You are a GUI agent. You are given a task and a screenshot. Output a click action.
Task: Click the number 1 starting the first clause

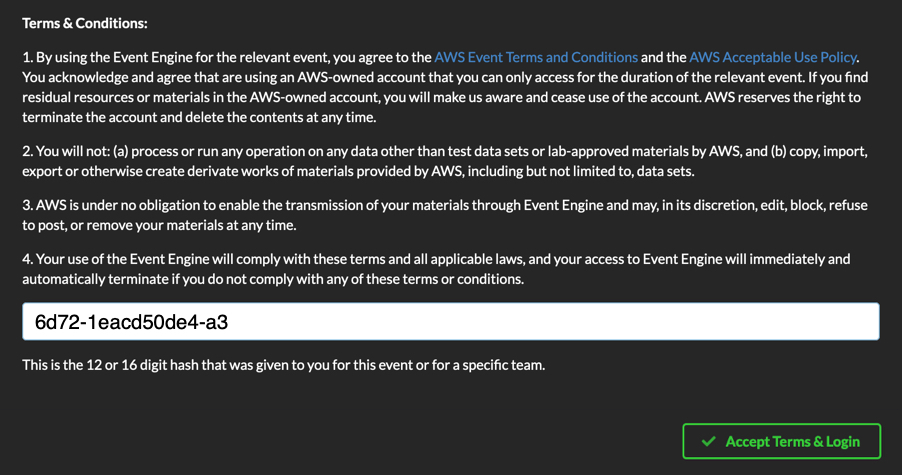[26, 57]
